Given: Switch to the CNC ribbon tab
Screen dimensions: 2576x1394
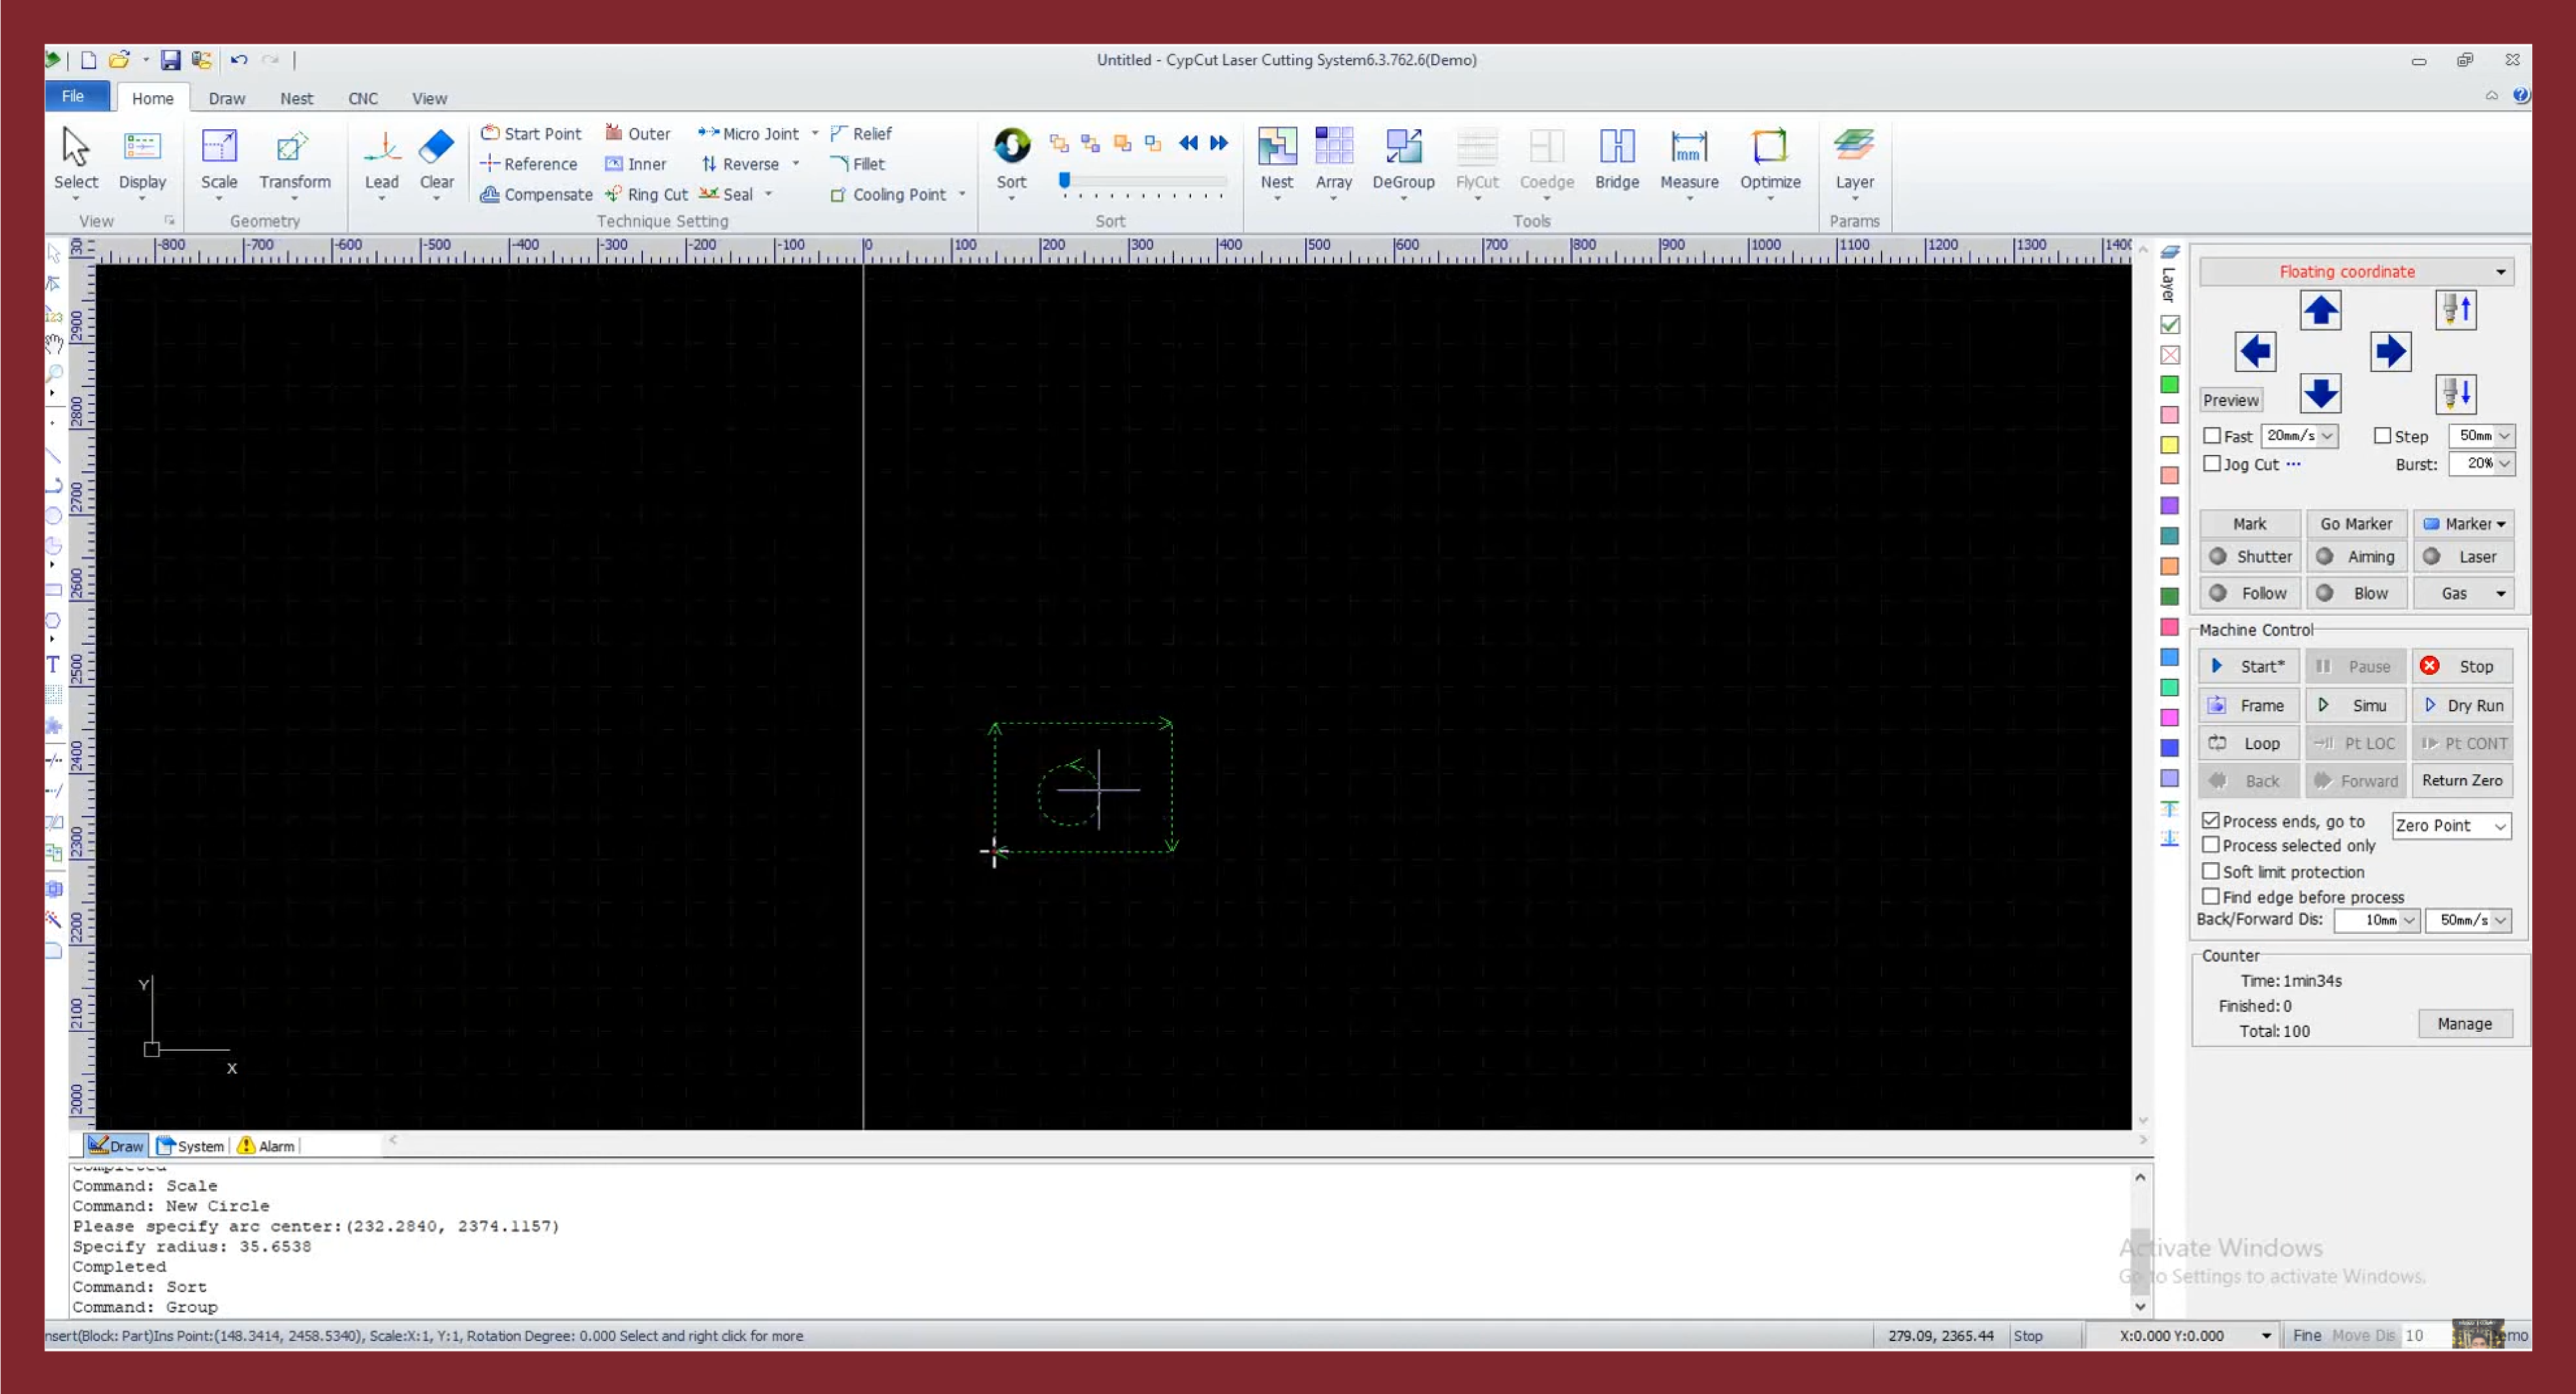Looking at the screenshot, I should pyautogui.click(x=363, y=98).
